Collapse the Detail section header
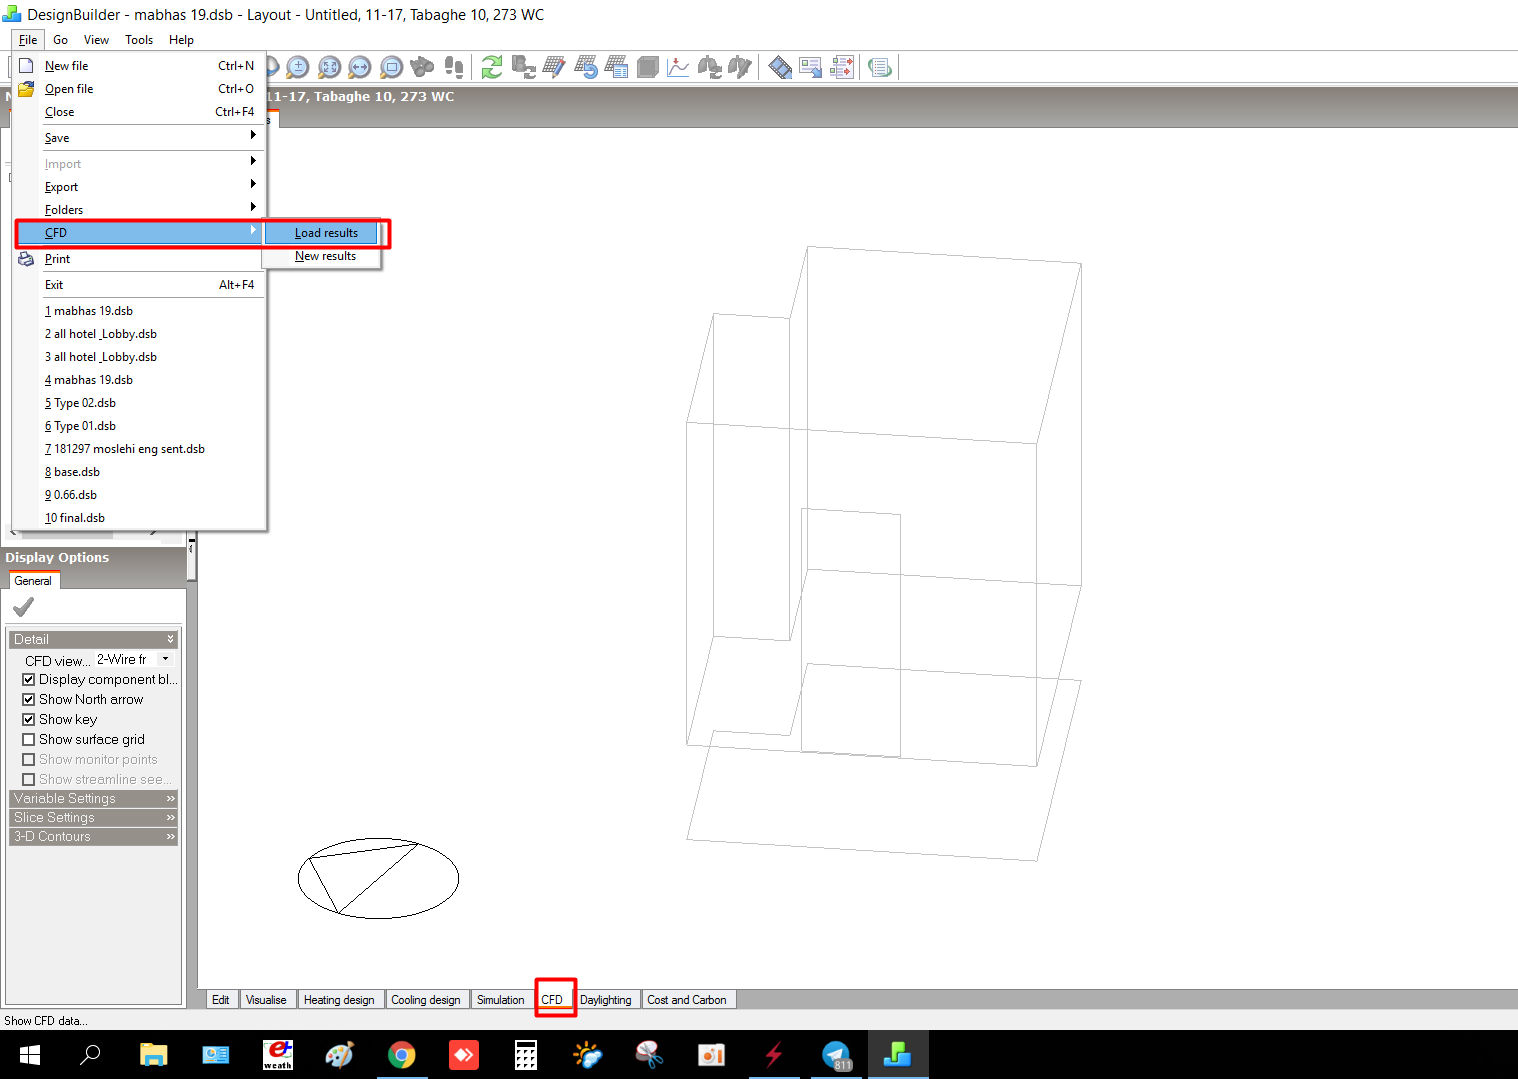This screenshot has height=1079, width=1518. tap(93, 639)
